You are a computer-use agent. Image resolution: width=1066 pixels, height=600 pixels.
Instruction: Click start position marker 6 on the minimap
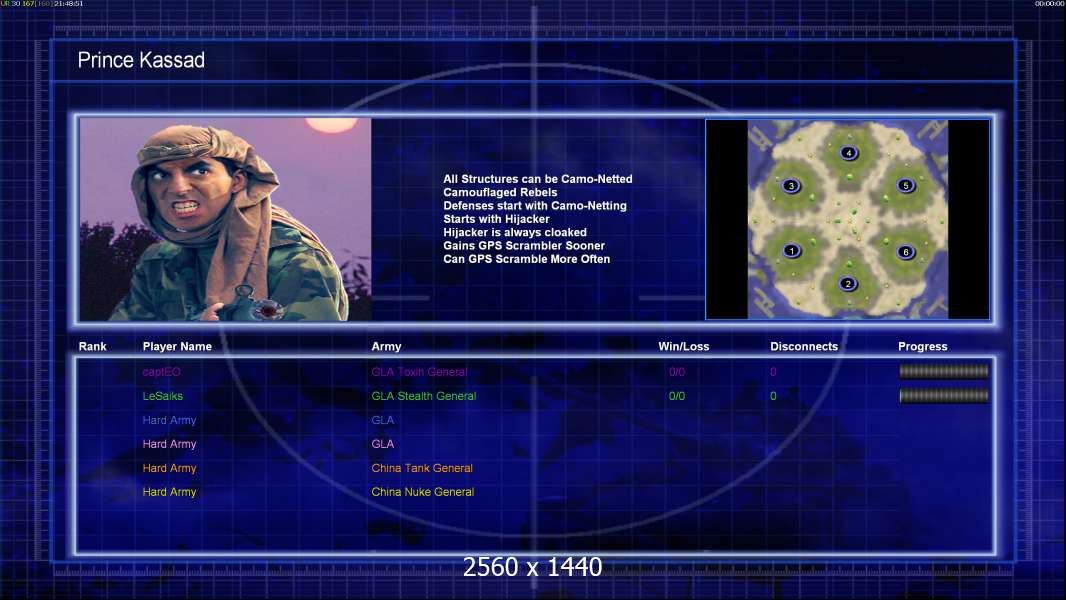pyautogui.click(x=906, y=252)
